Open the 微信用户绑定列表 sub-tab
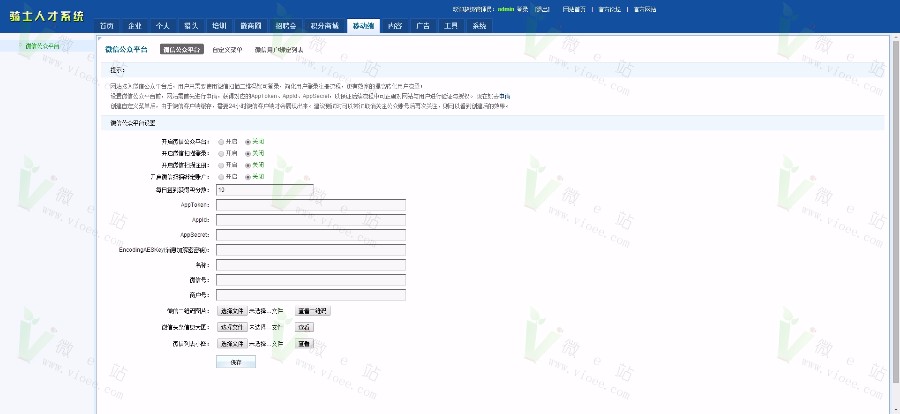 click(x=279, y=49)
